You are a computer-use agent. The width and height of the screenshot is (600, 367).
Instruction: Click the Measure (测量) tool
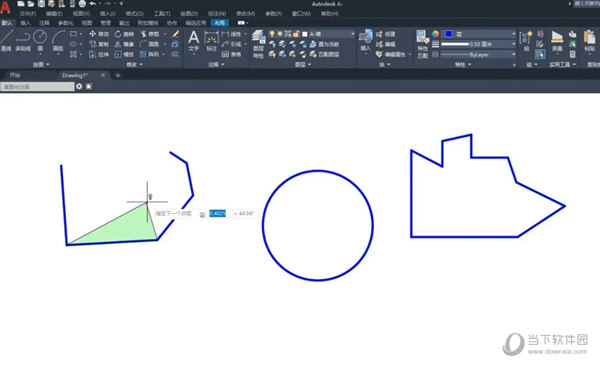[x=557, y=41]
